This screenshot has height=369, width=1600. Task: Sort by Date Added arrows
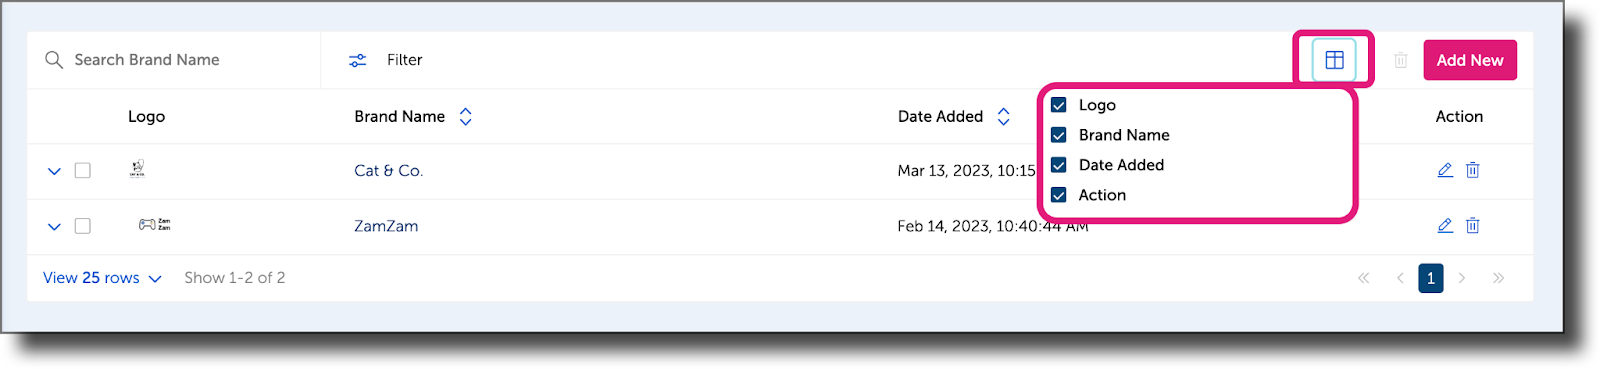tap(1004, 117)
